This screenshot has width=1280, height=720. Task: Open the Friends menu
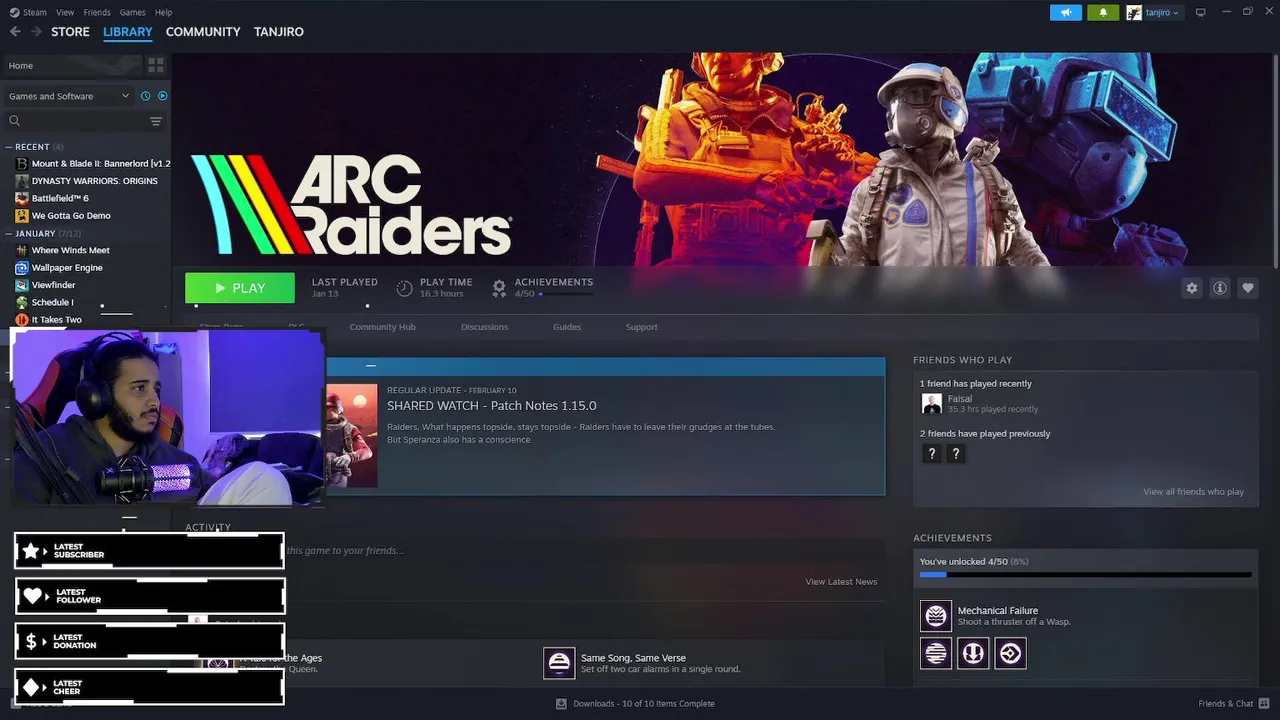tap(97, 12)
